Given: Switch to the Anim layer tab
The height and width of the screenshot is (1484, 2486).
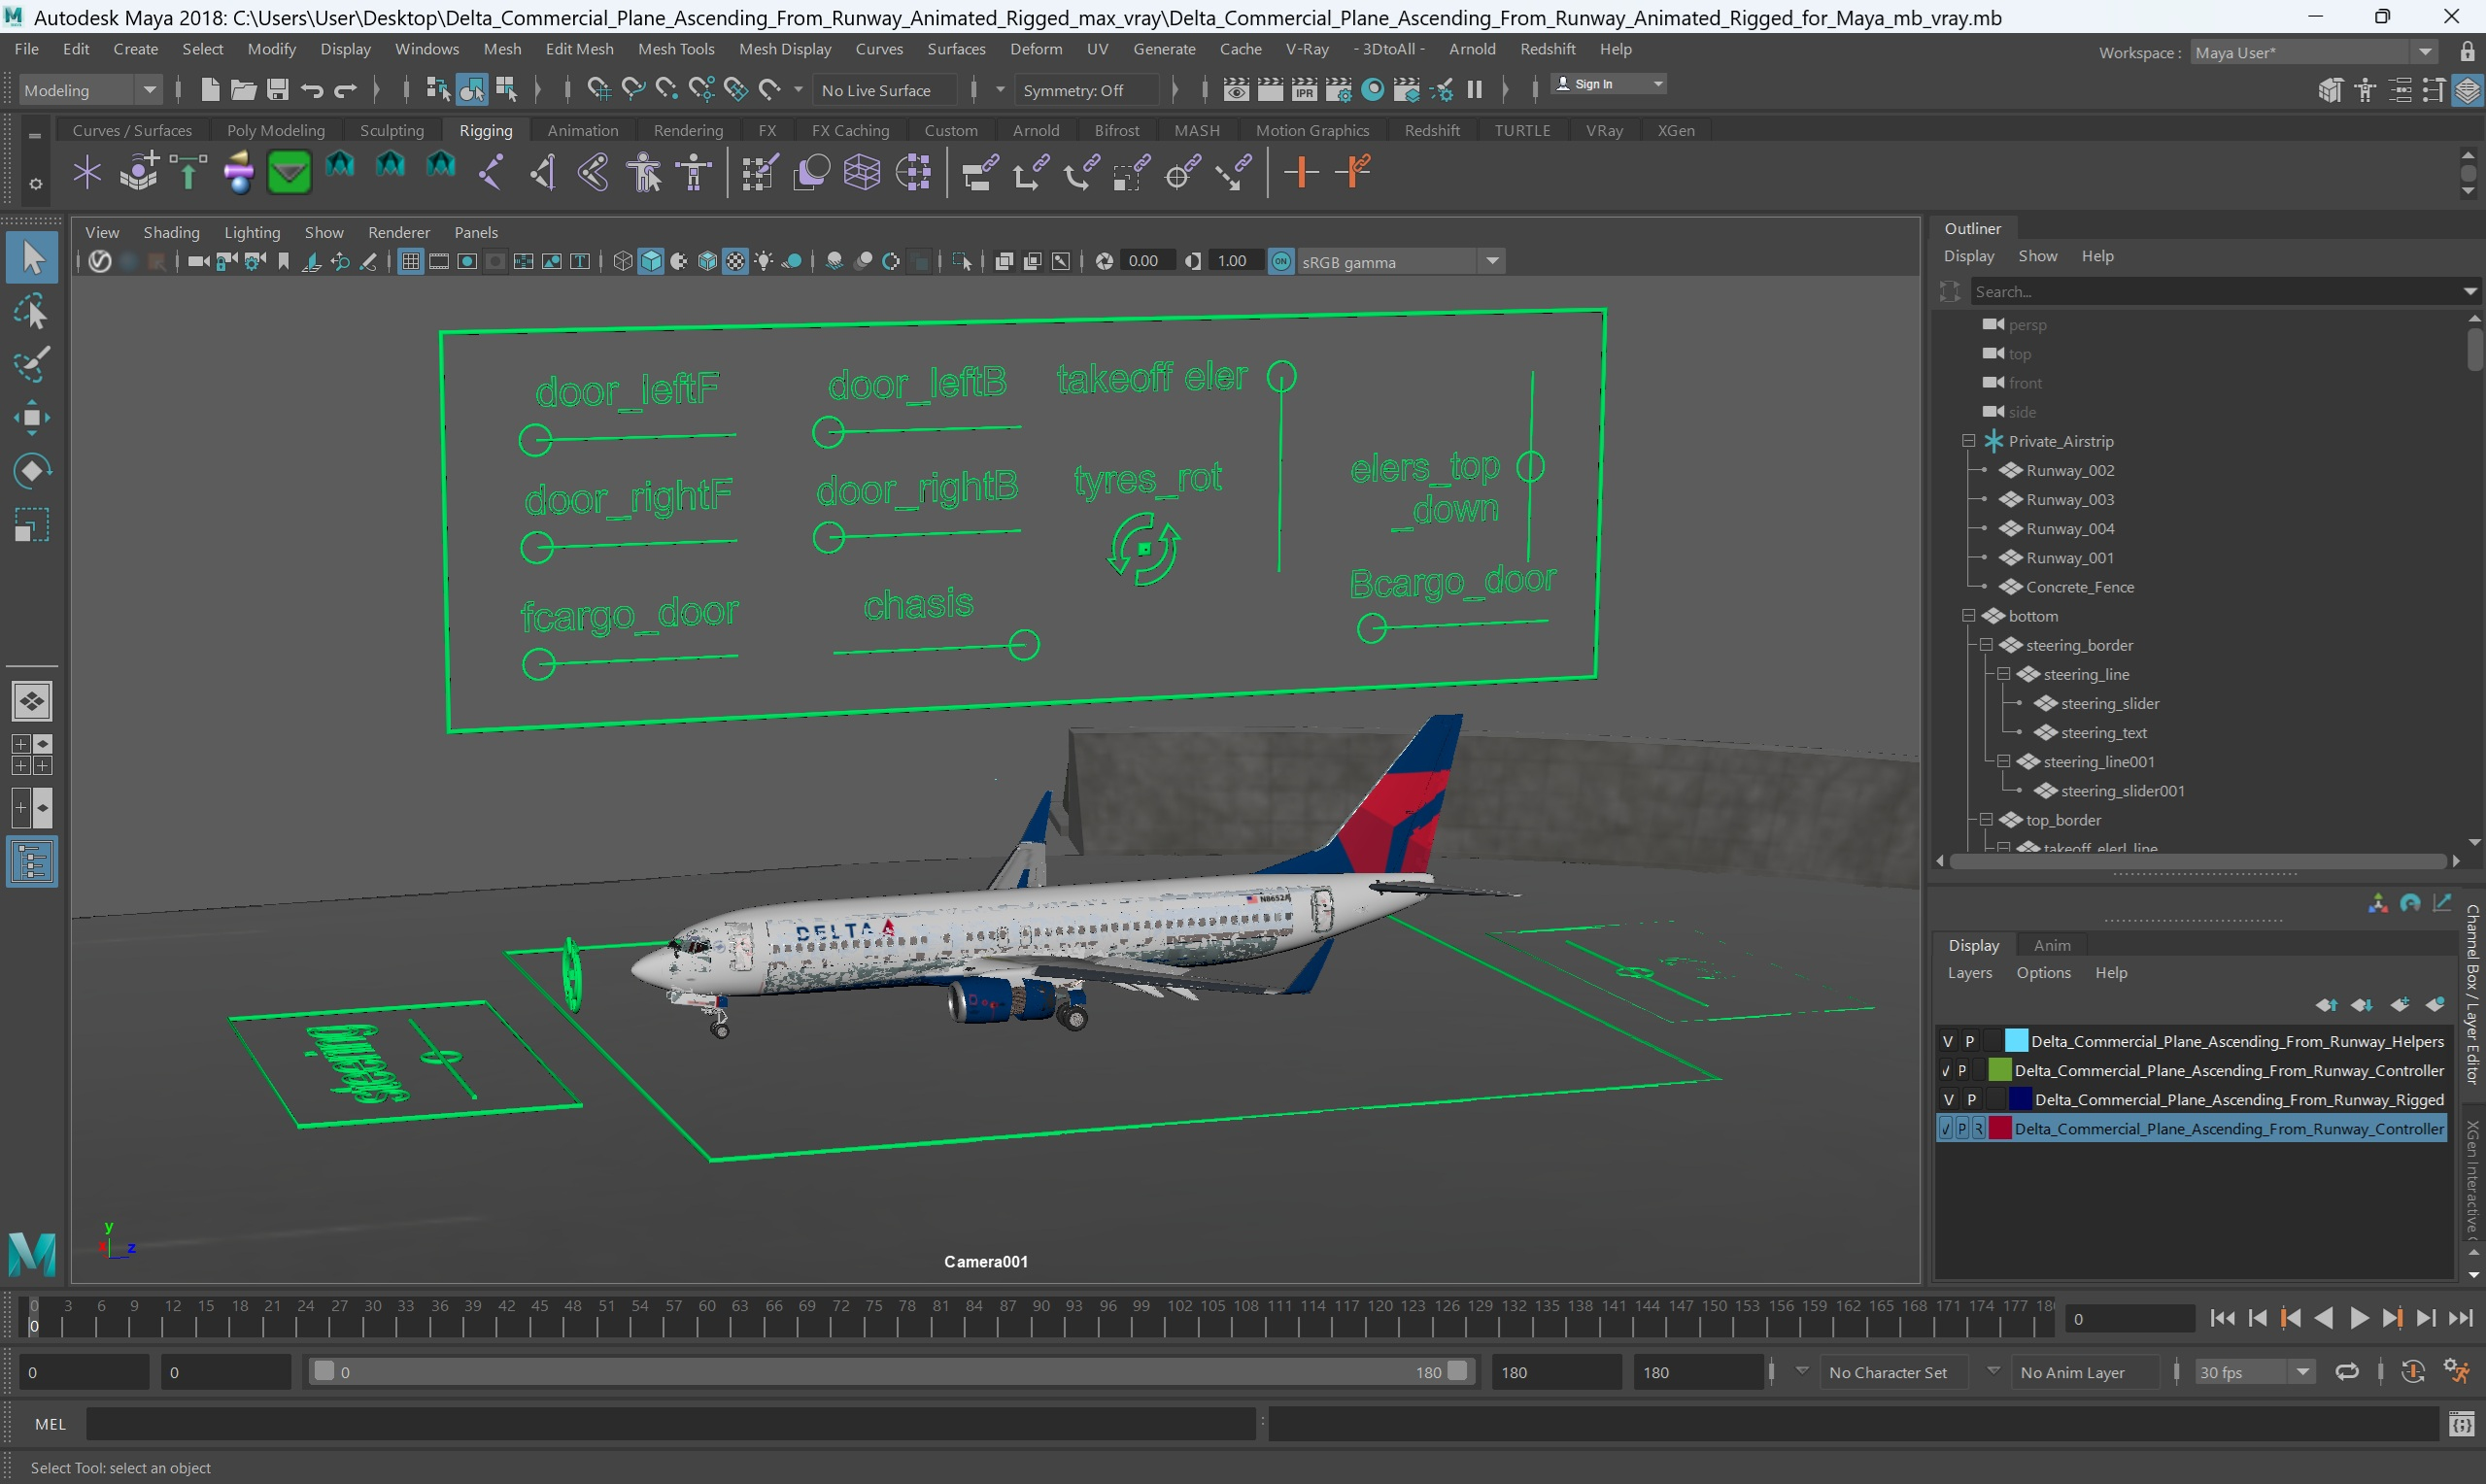Looking at the screenshot, I should [2052, 945].
